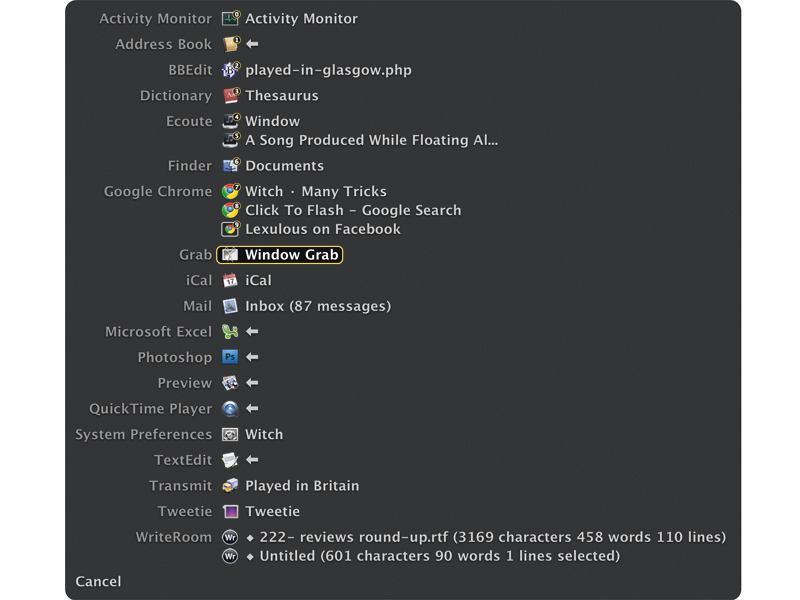Click the arrow next to QuickTime Player

coord(252,409)
